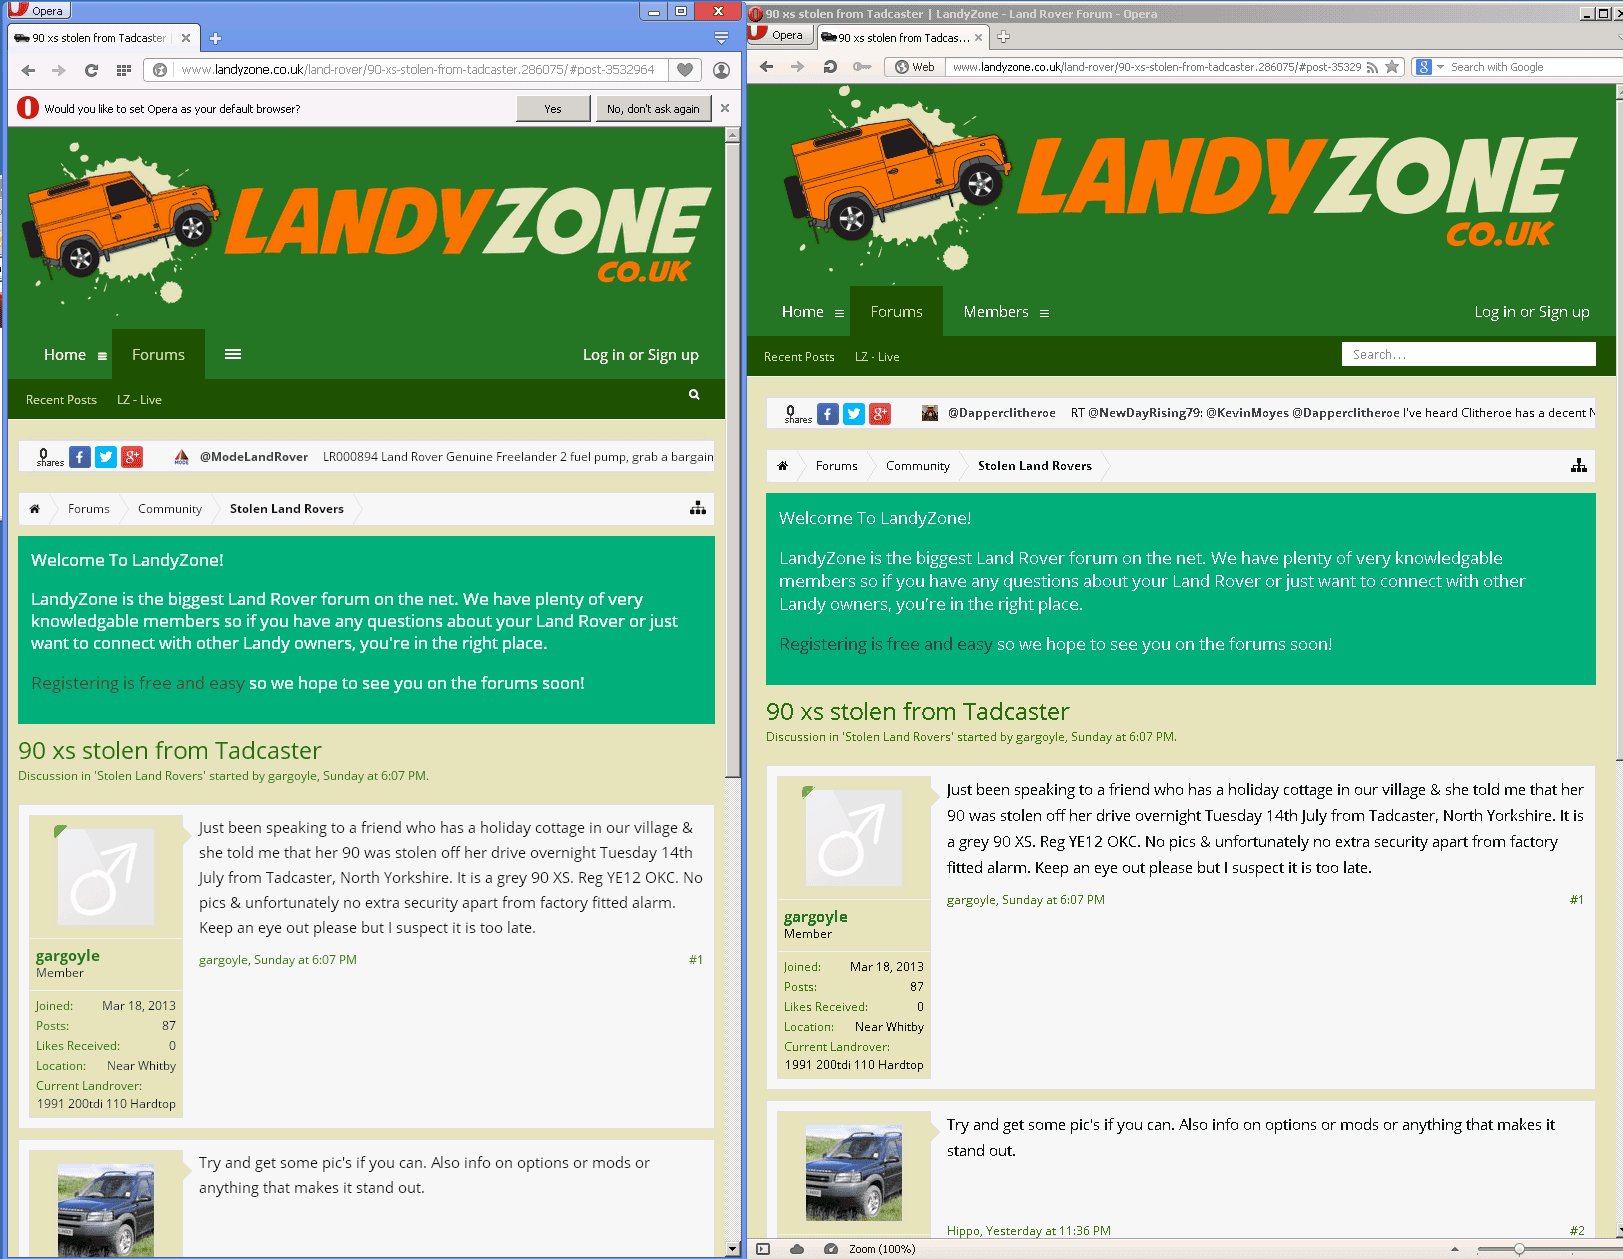This screenshot has width=1623, height=1259.
Task: Open Forums tab in left site nav
Action: pos(158,354)
